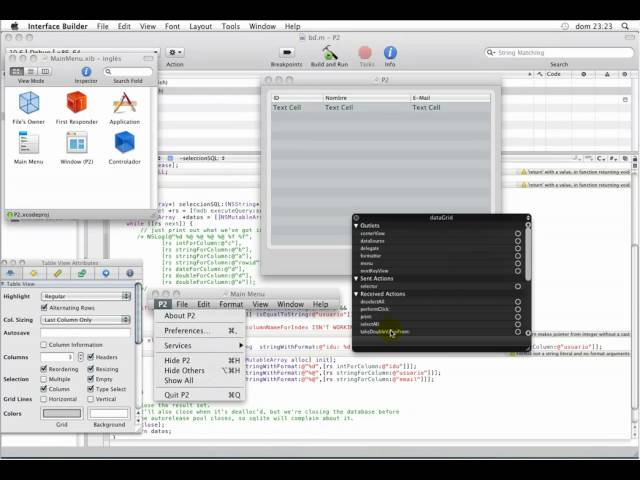Toggle the Resizing checkbox
640x480 pixels.
(x=91, y=369)
